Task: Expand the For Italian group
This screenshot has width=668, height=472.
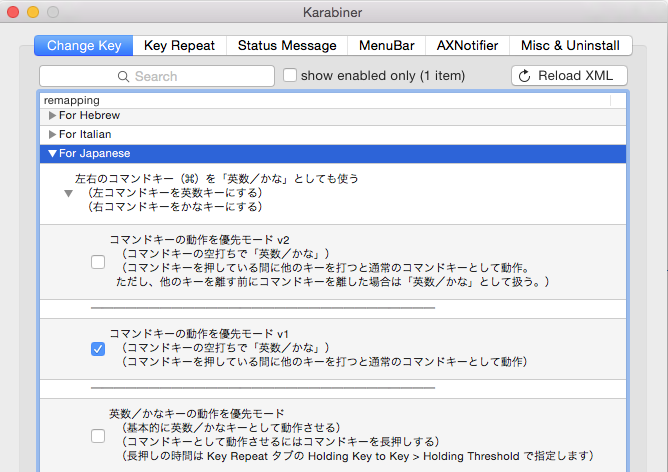Action: click(x=52, y=135)
